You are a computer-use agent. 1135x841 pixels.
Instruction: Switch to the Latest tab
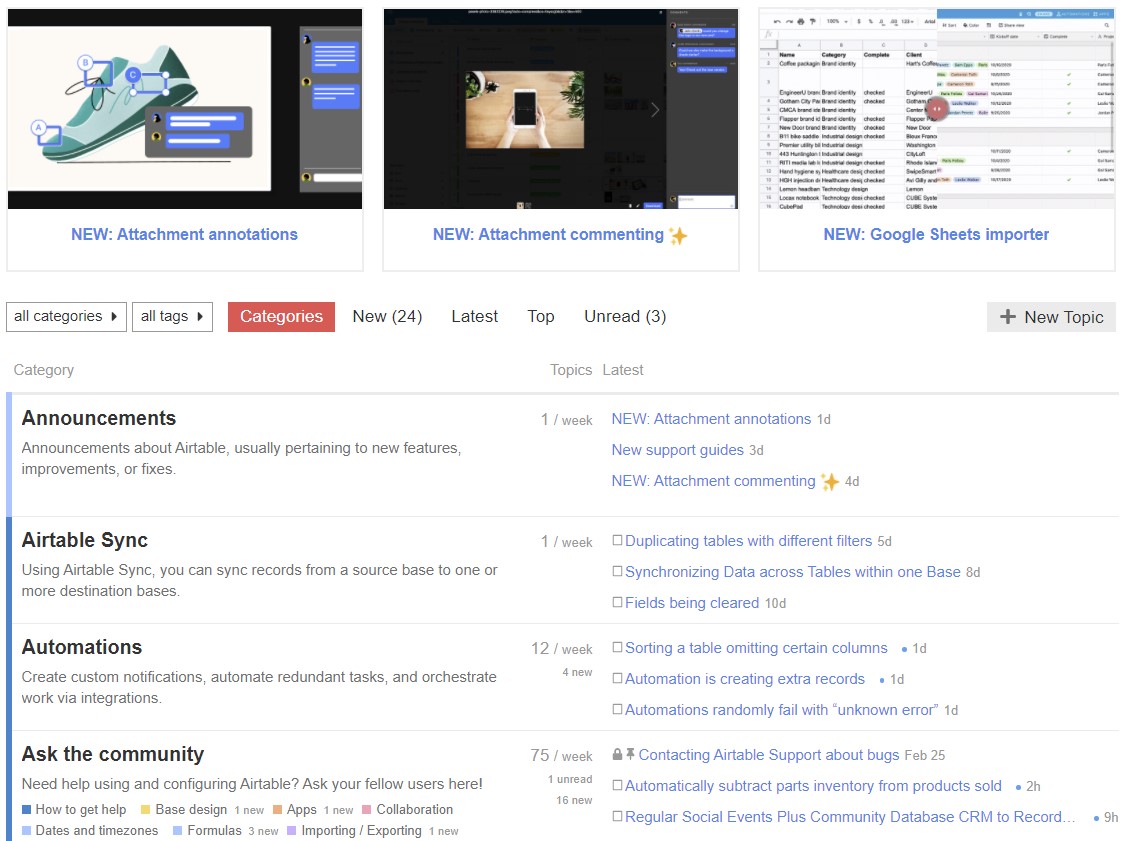pos(475,317)
